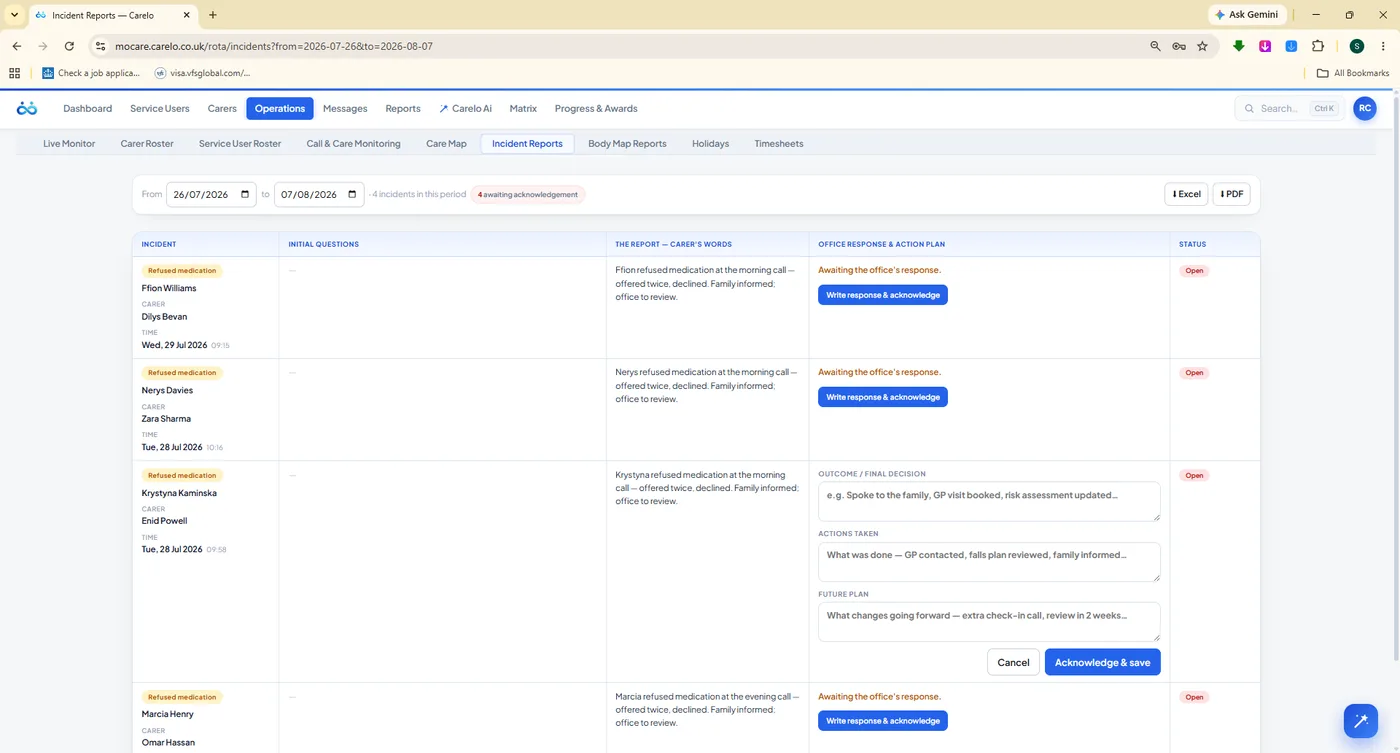Bookmark this page with the star icon
The image size is (1400, 753).
[1202, 46]
